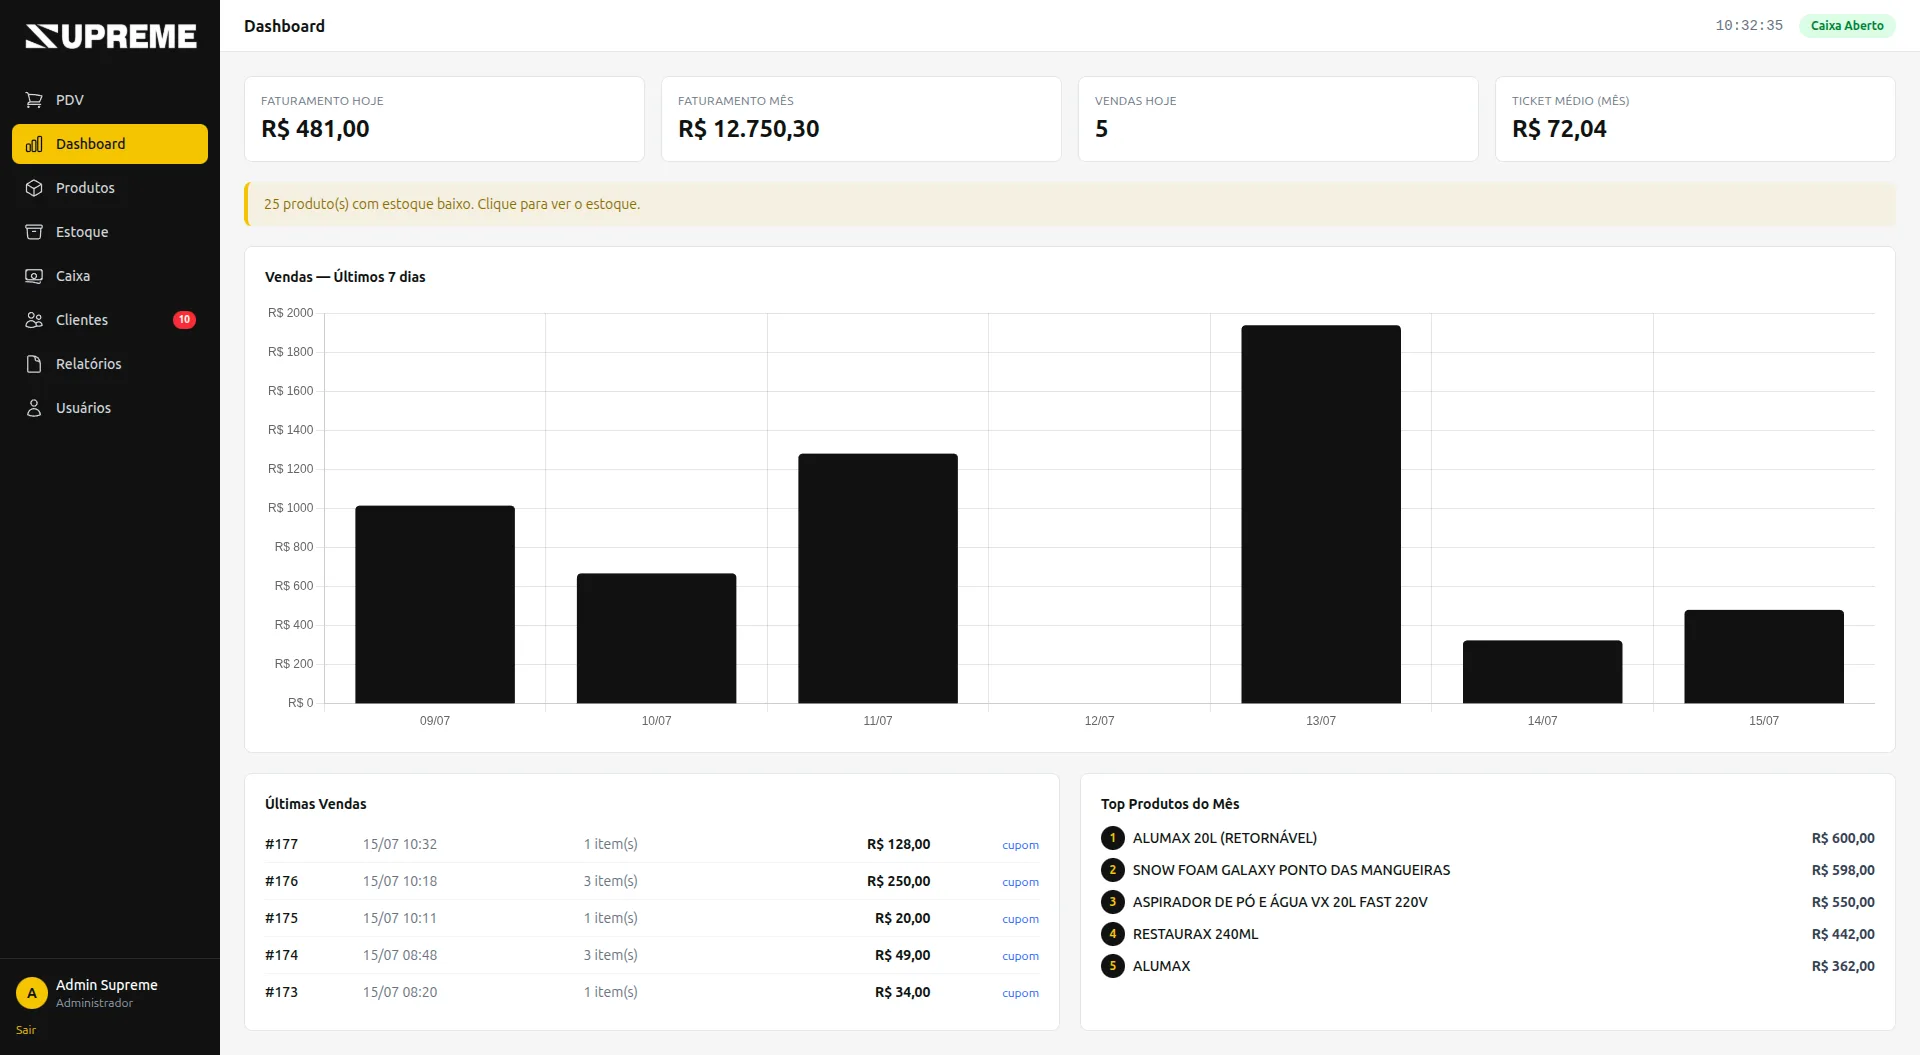Go to the Relatórios menu item

point(110,364)
